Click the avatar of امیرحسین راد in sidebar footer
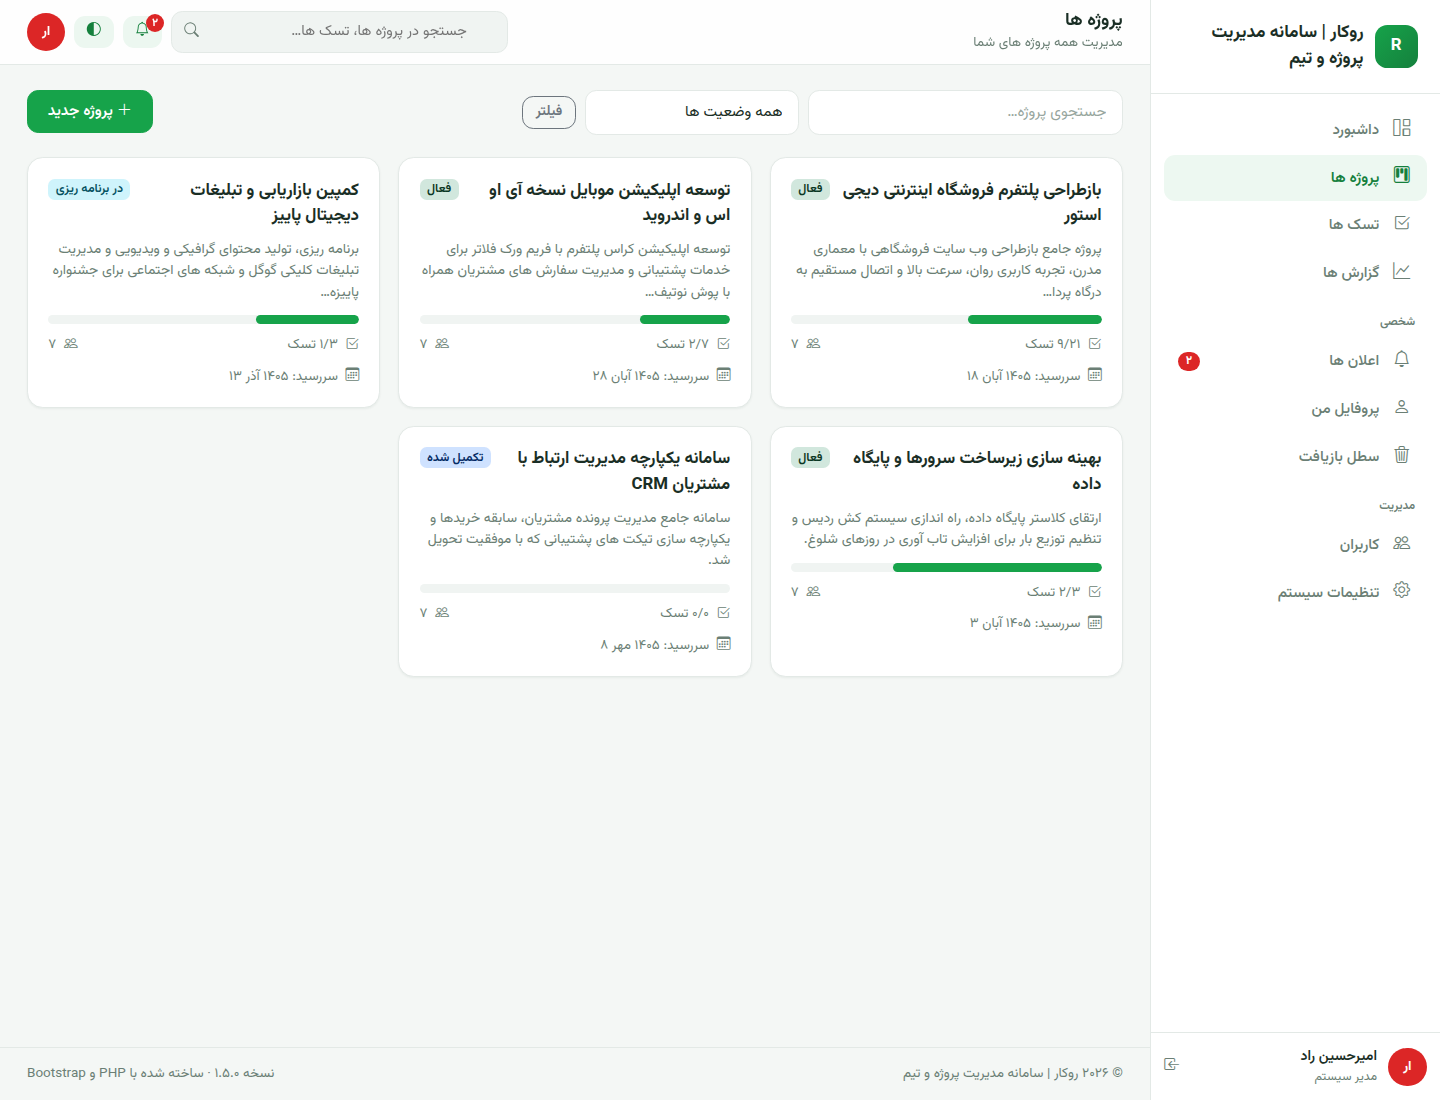The image size is (1440, 1100). [1408, 1067]
